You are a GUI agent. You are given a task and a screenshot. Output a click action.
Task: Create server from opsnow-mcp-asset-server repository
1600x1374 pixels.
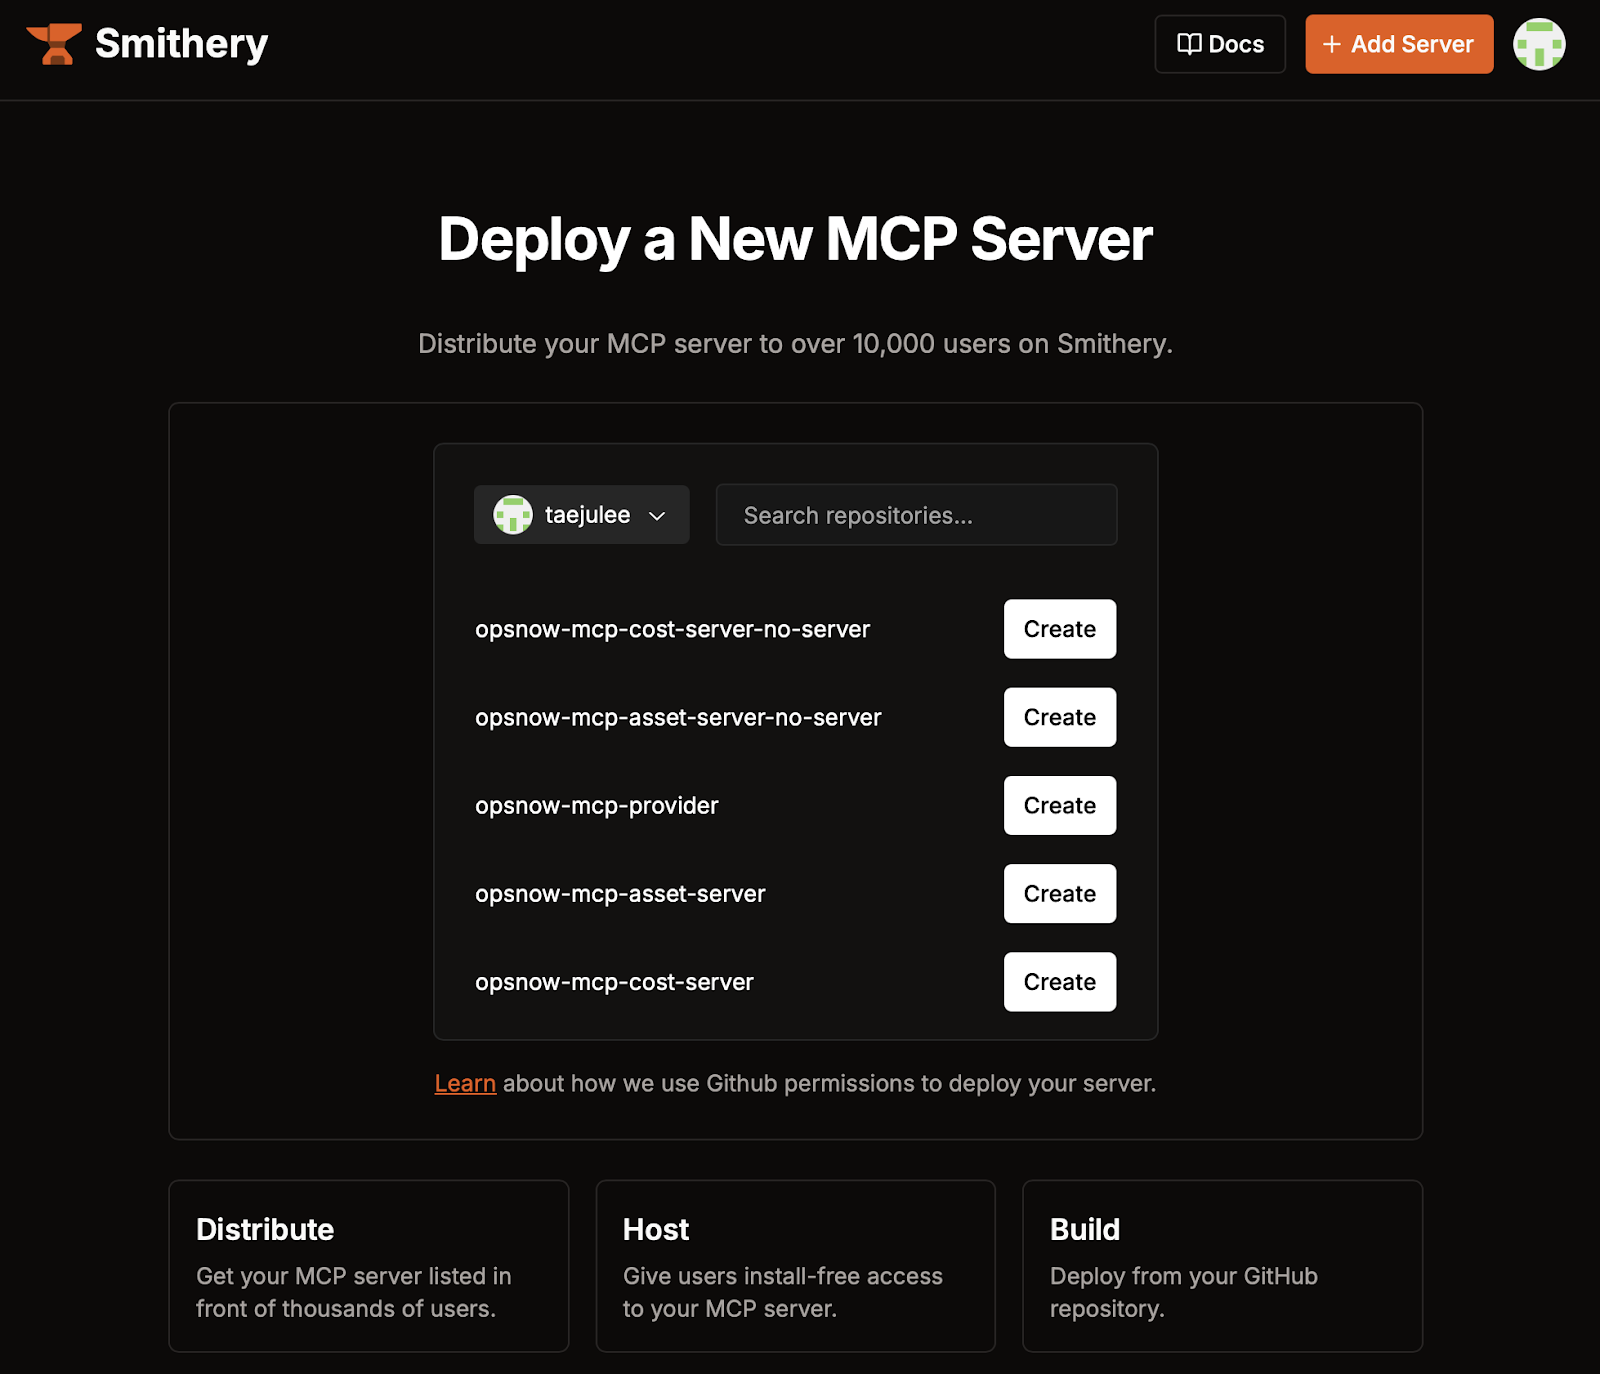pyautogui.click(x=1060, y=893)
